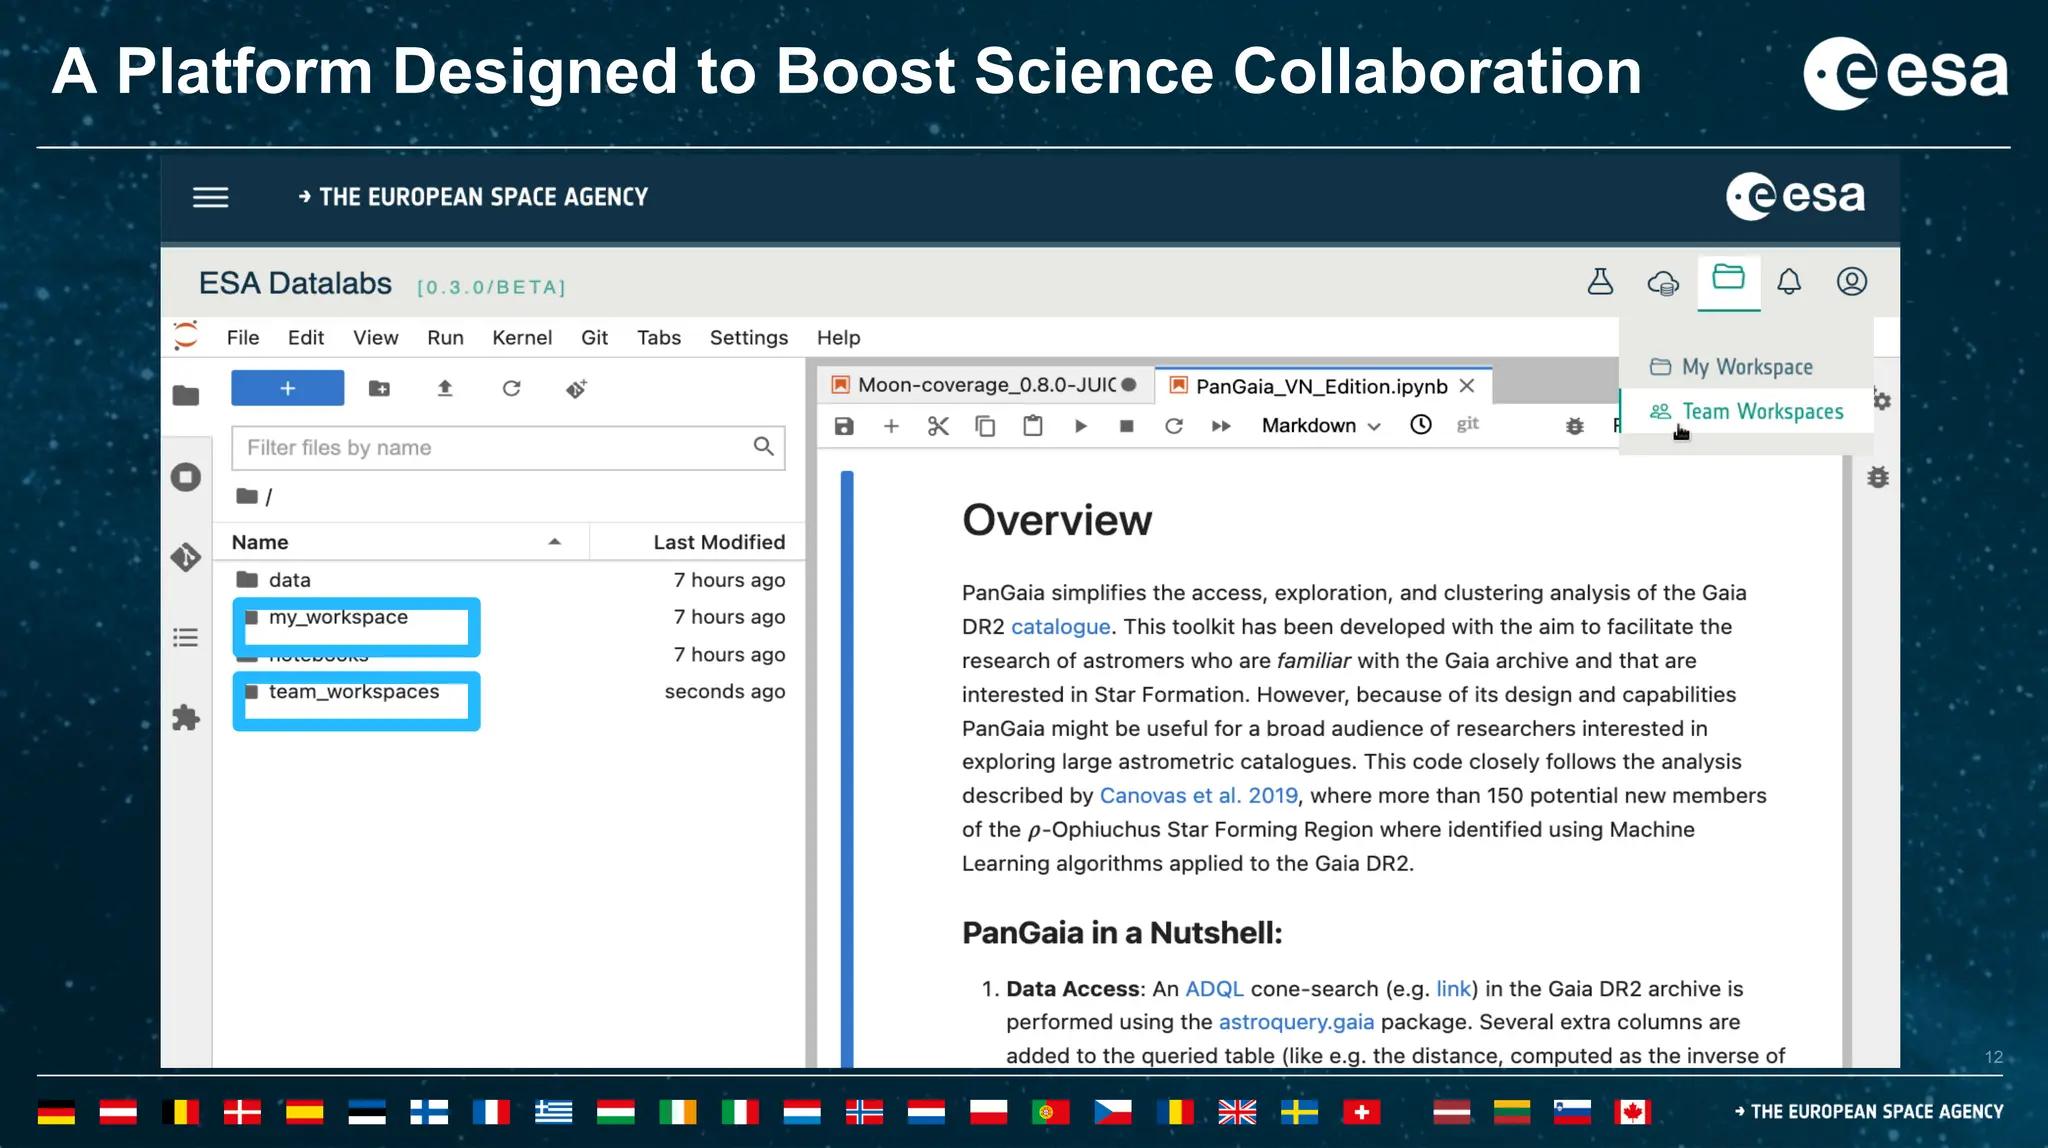This screenshot has width=2048, height=1148.
Task: Follow the ADQL link
Action: tap(1214, 989)
